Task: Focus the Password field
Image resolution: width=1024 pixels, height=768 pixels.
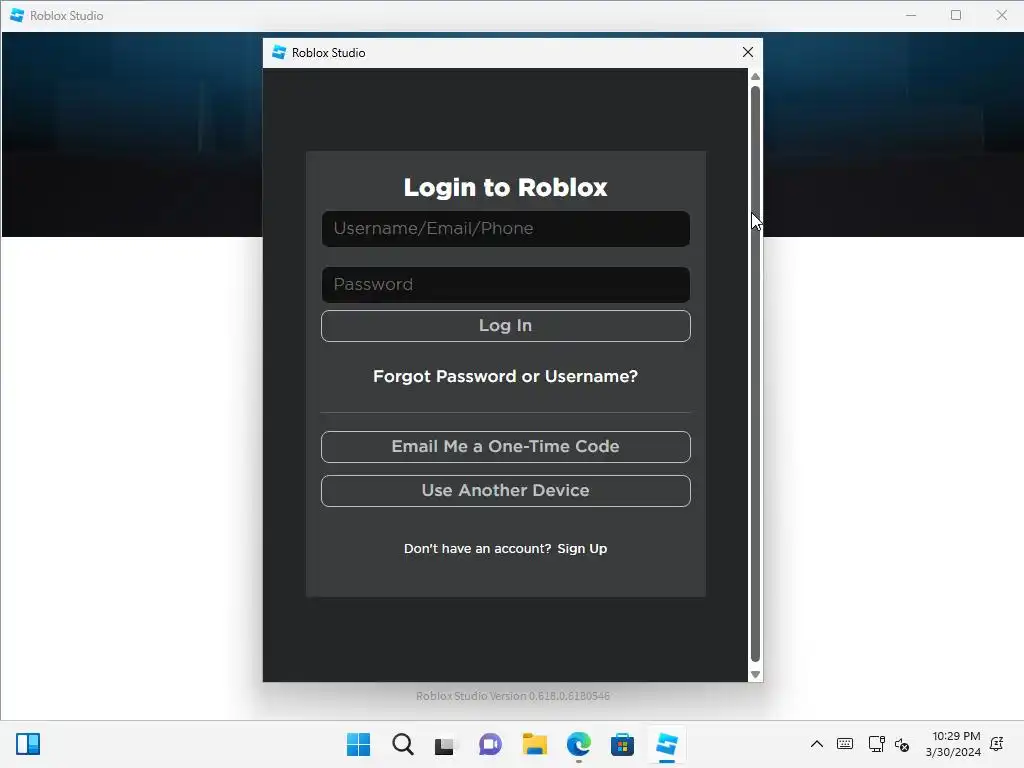Action: [x=505, y=285]
